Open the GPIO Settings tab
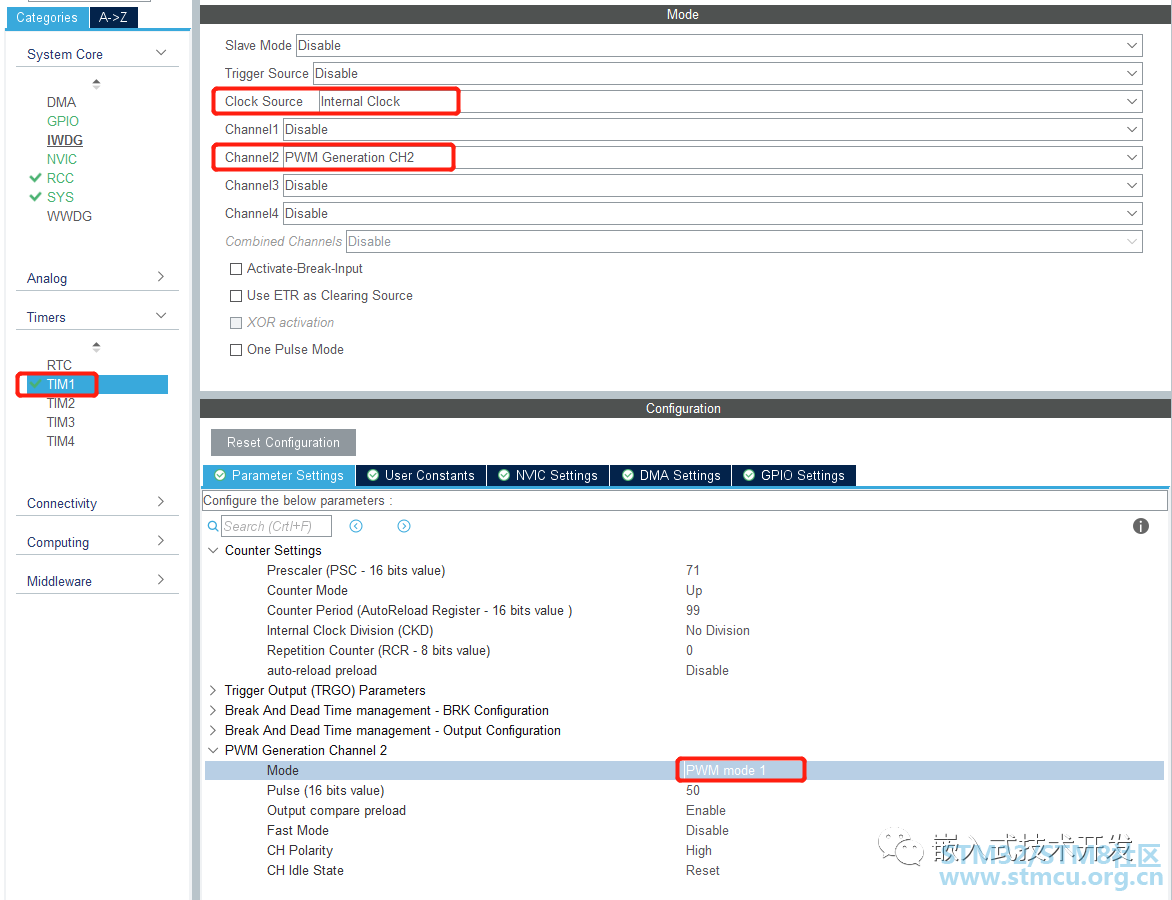This screenshot has width=1172, height=900. pos(794,475)
